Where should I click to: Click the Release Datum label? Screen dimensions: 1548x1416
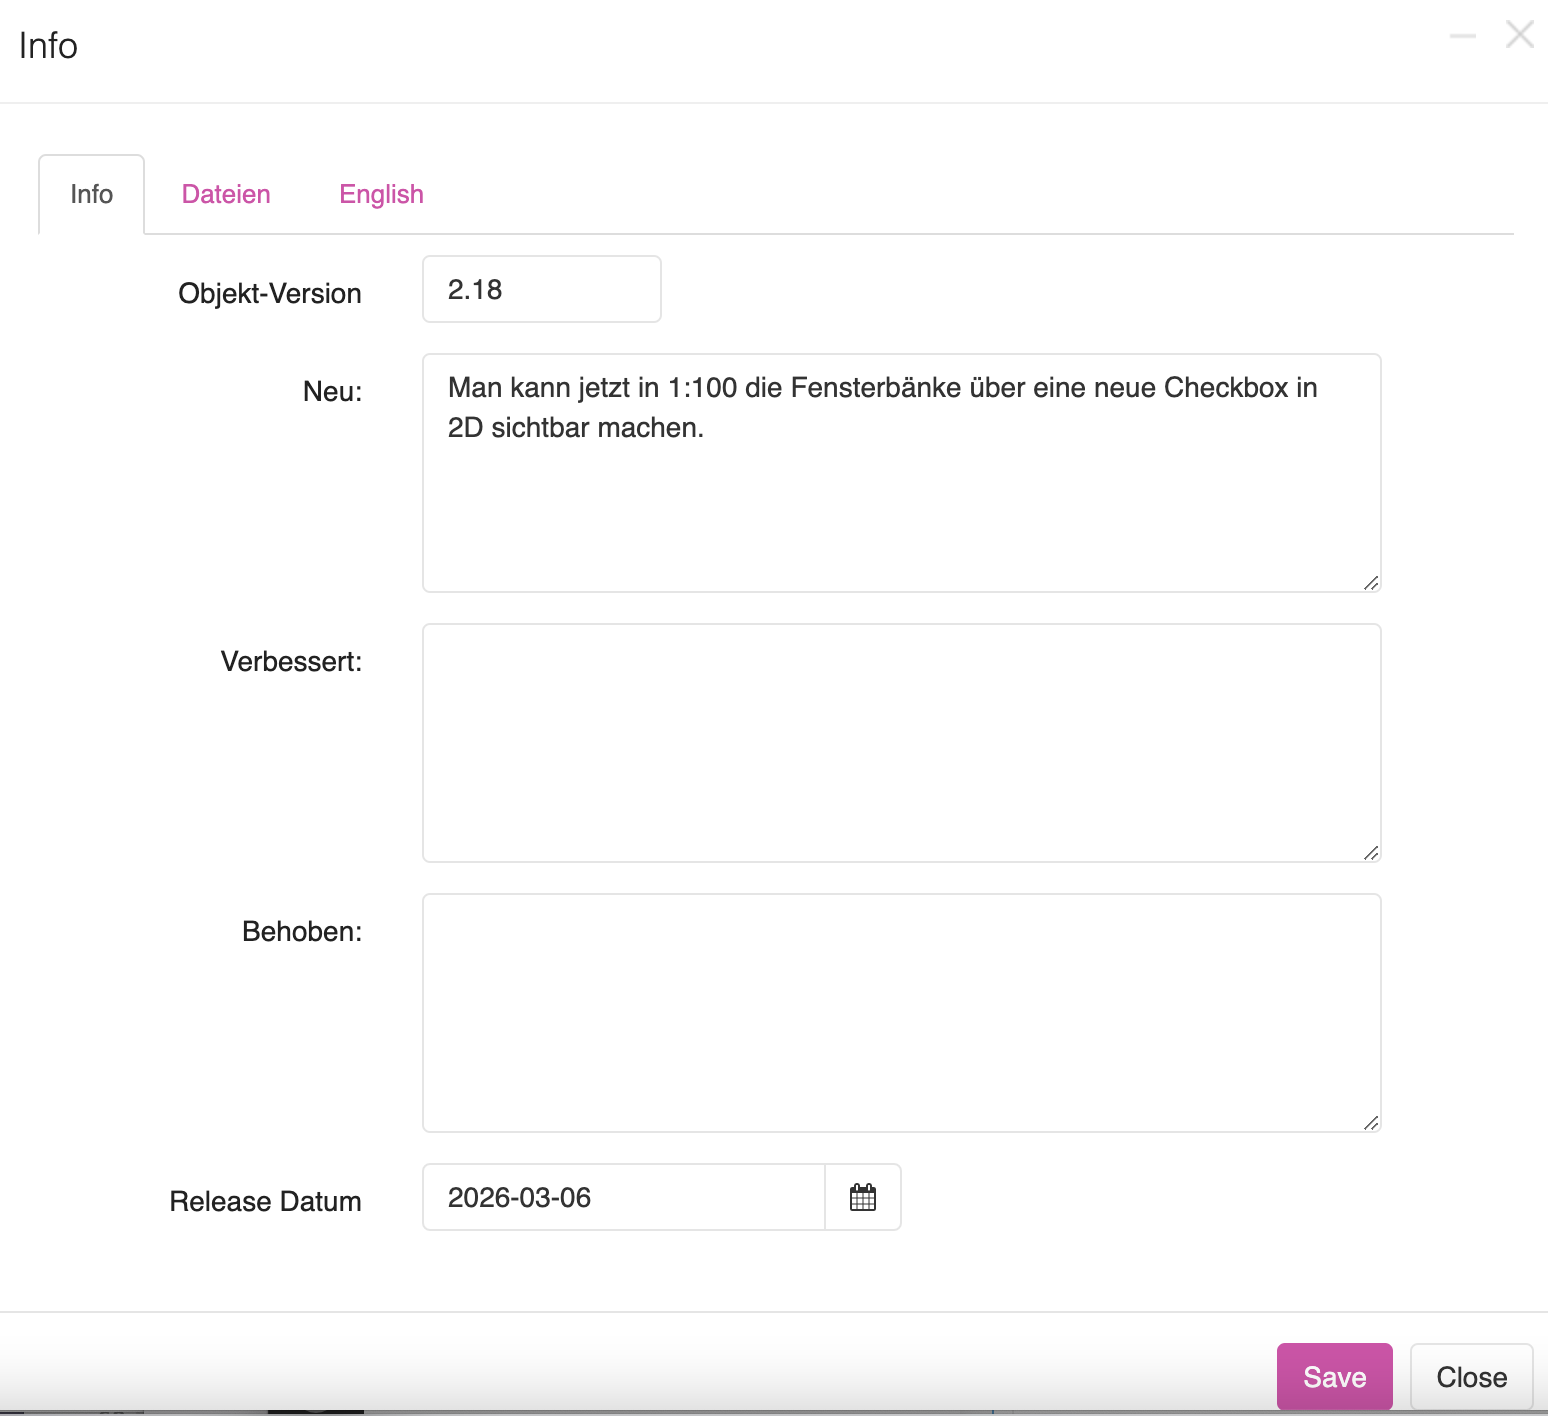(265, 1201)
